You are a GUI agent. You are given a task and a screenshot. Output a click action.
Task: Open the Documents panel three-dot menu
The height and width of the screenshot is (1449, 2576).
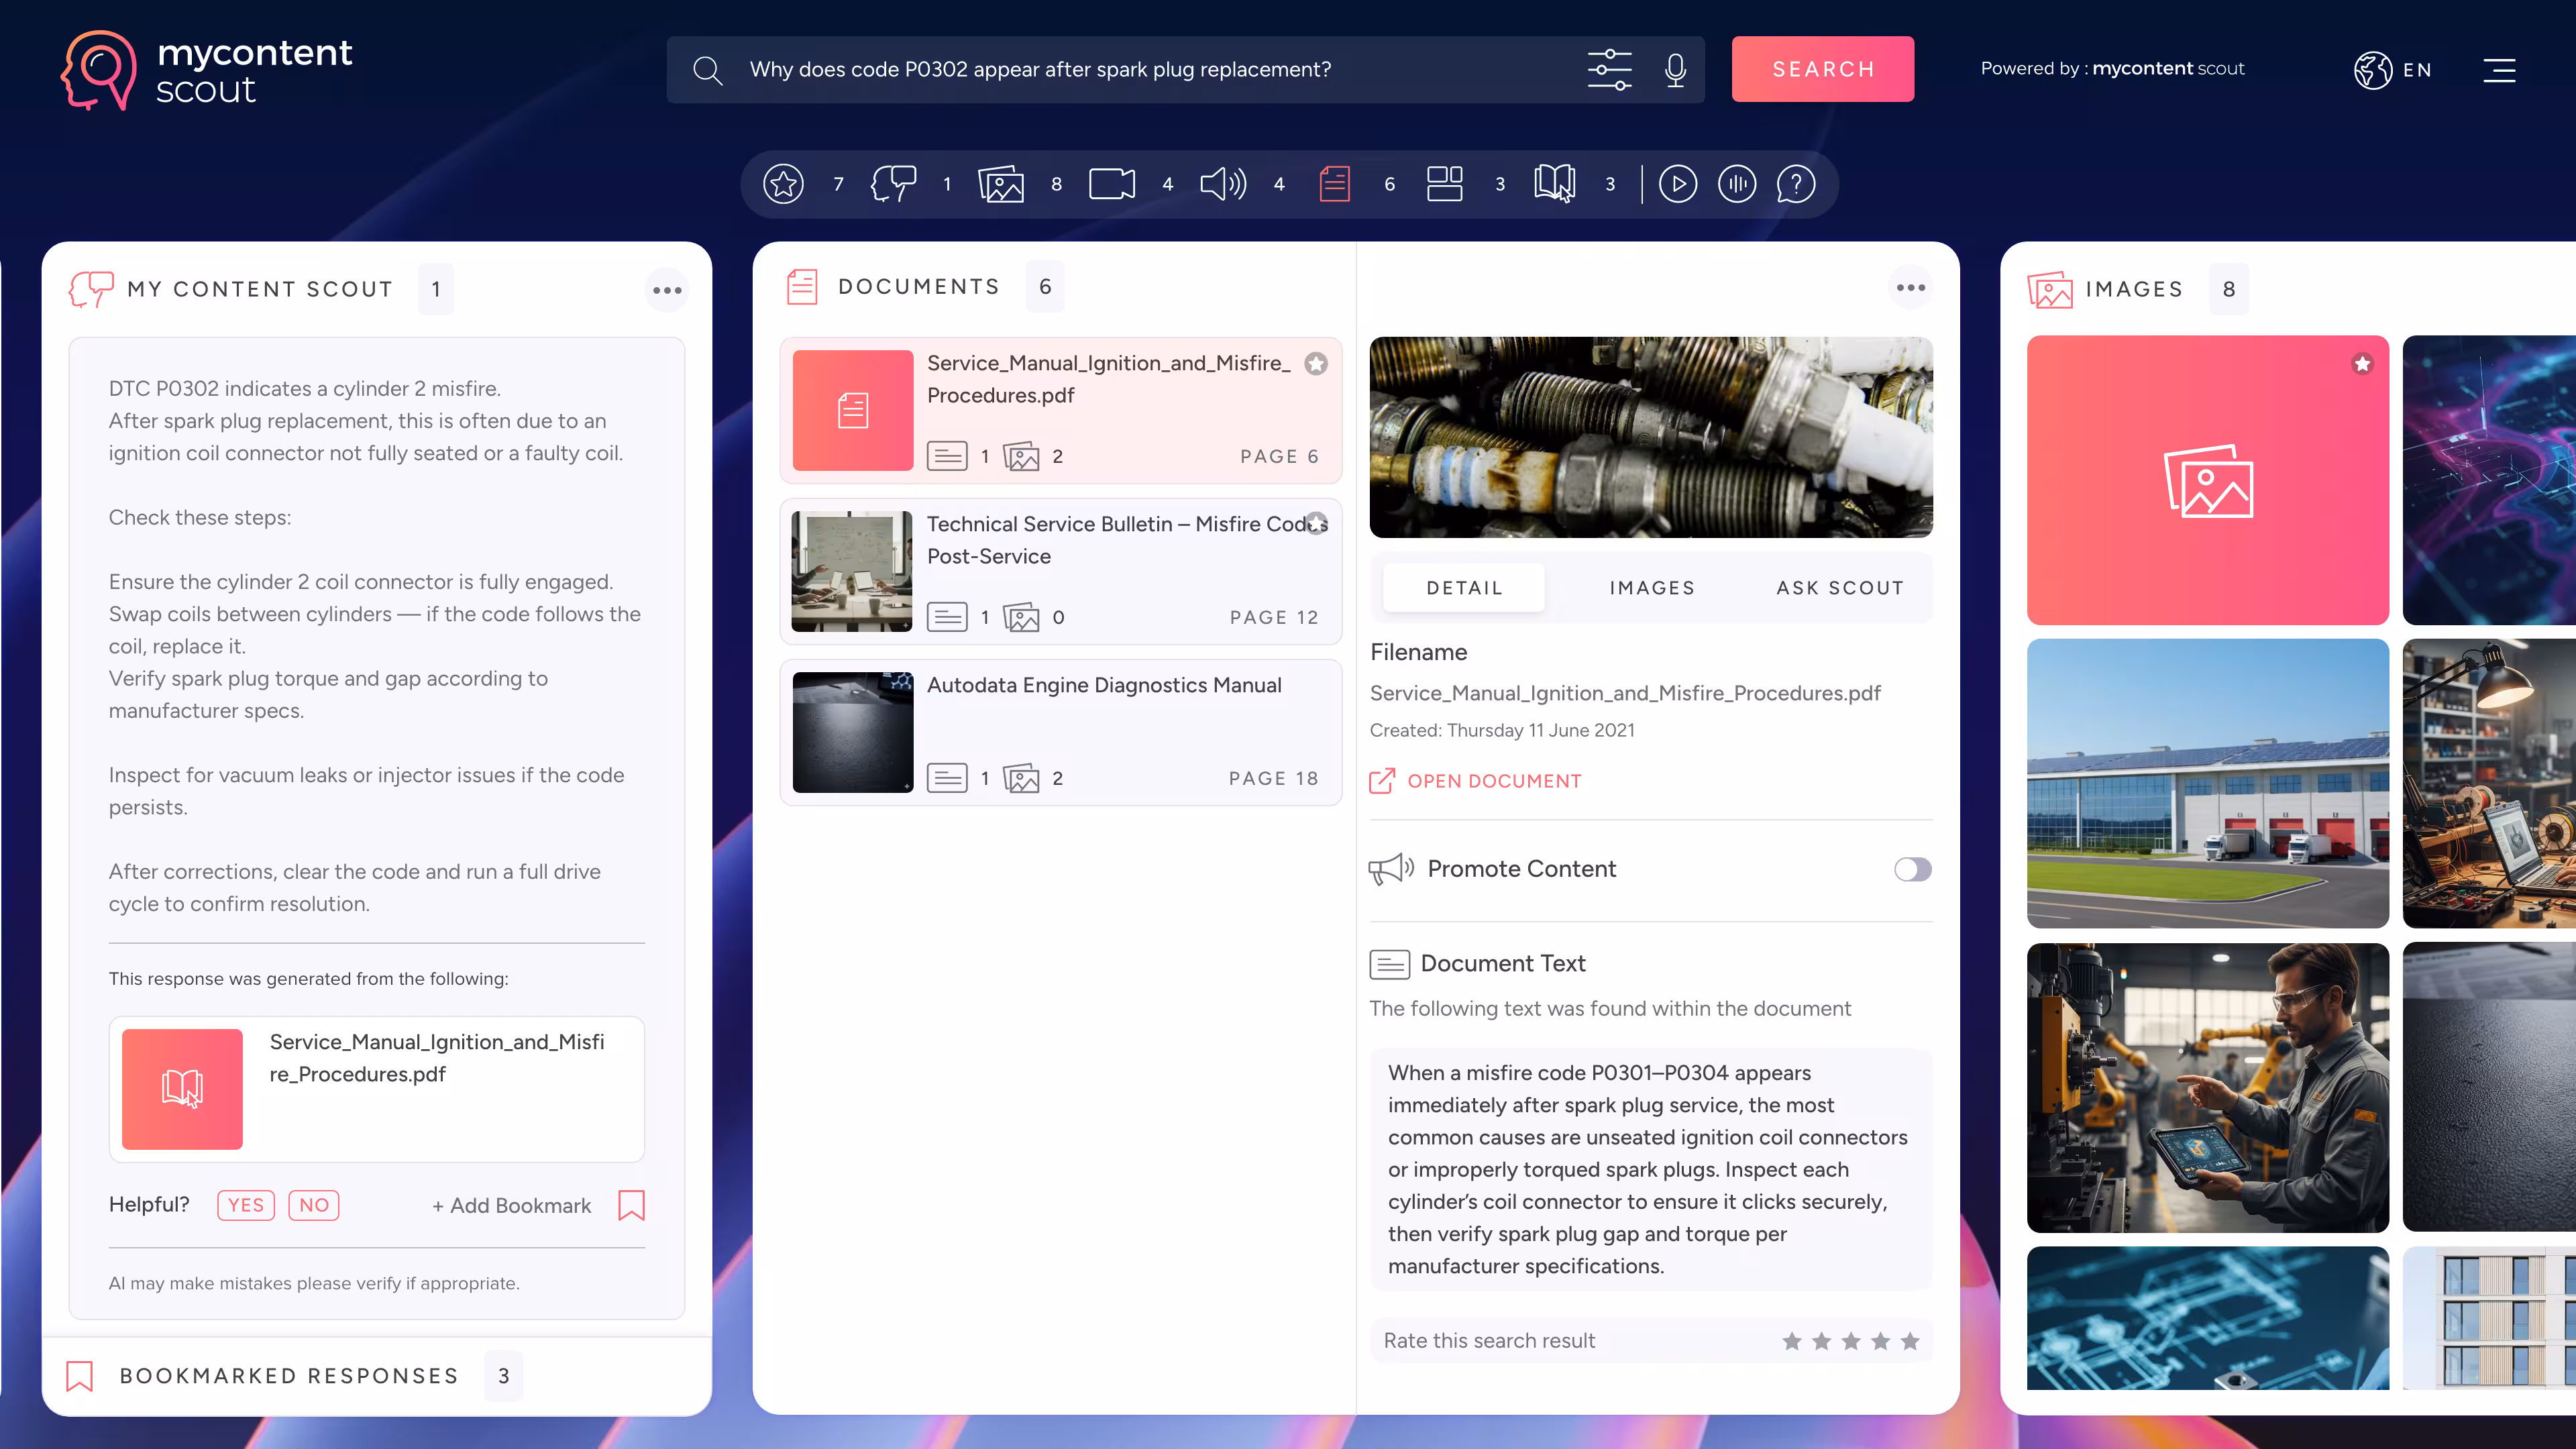[x=1910, y=288]
